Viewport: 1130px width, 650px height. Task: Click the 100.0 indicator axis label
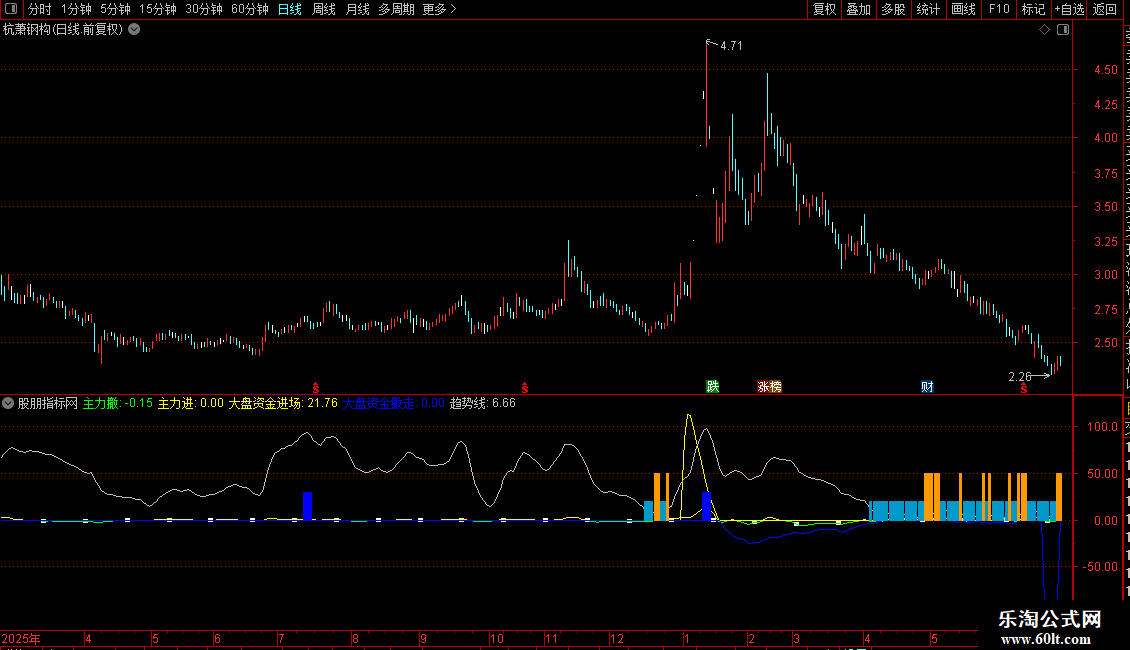(x=1103, y=427)
